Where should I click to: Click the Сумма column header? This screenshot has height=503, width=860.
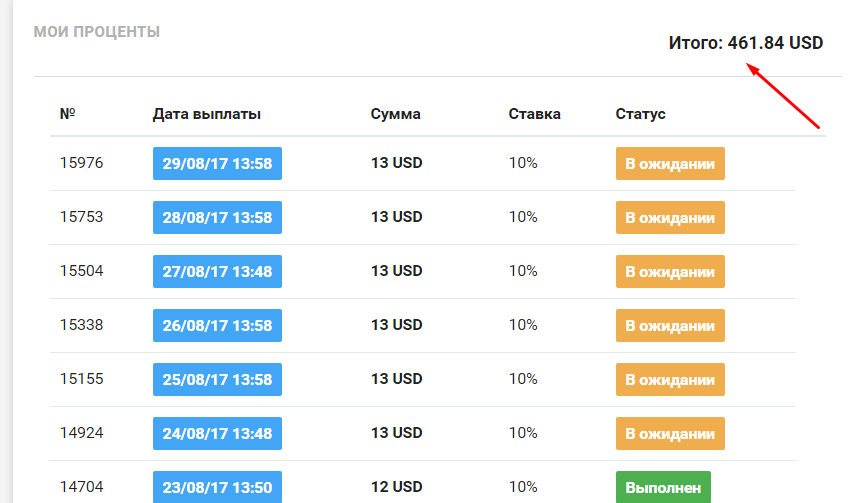pyautogui.click(x=395, y=114)
